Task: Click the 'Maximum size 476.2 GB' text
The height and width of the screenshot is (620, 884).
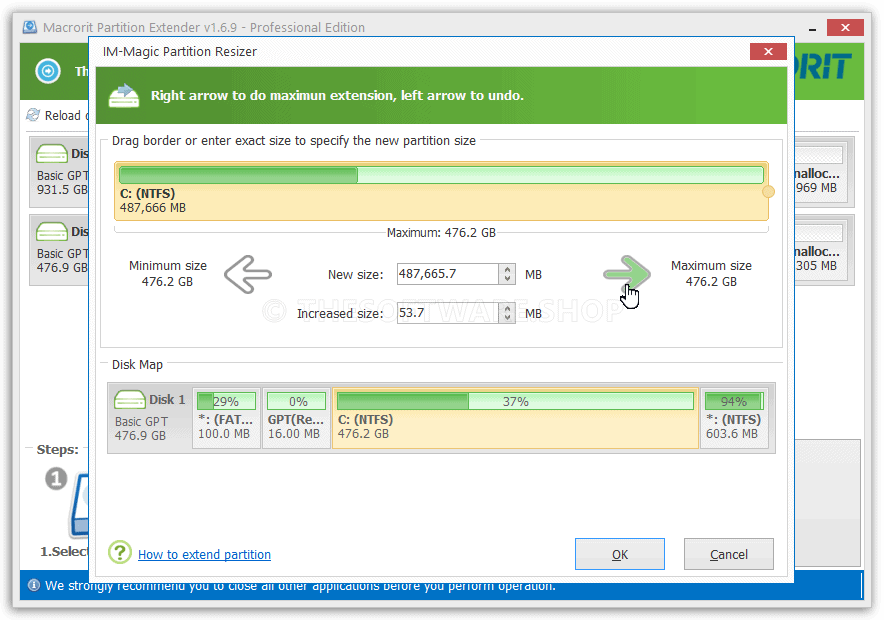Action: [711, 273]
